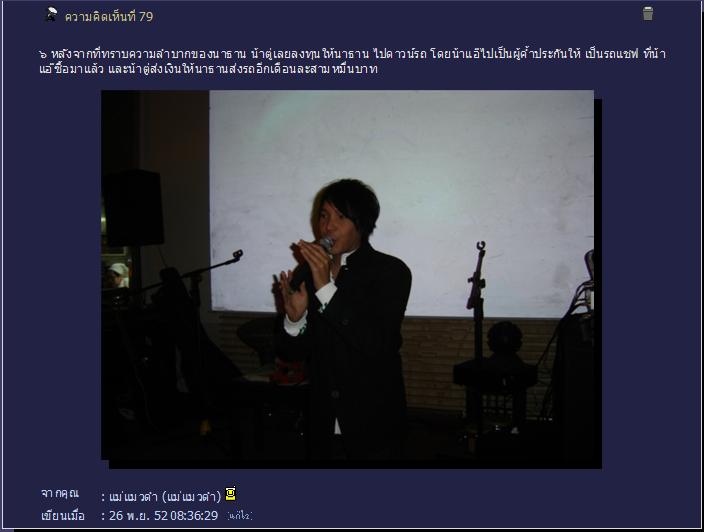Screen dimensions: 705x532
Task: Click the trash bin icon on comment 79
Action: pyautogui.click(x=647, y=13)
